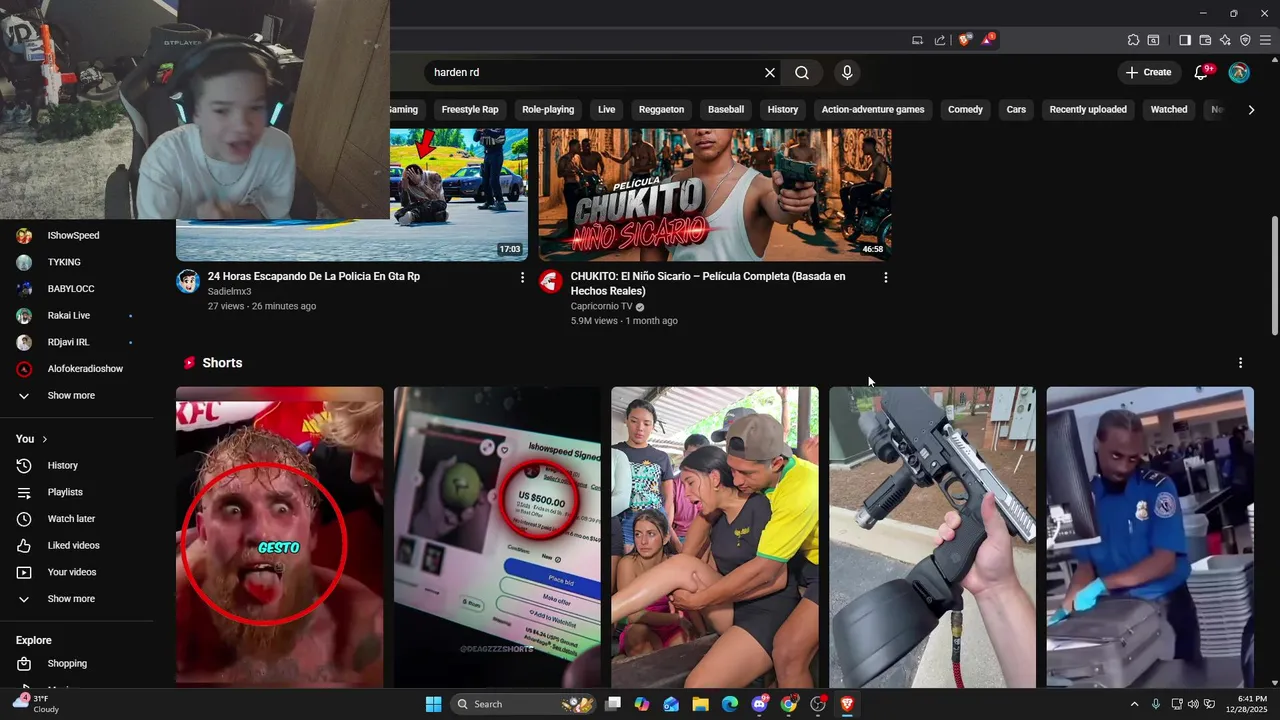Open the US $500.00 Ishowspeed Short
Image resolution: width=1280 pixels, height=720 pixels.
tap(497, 537)
